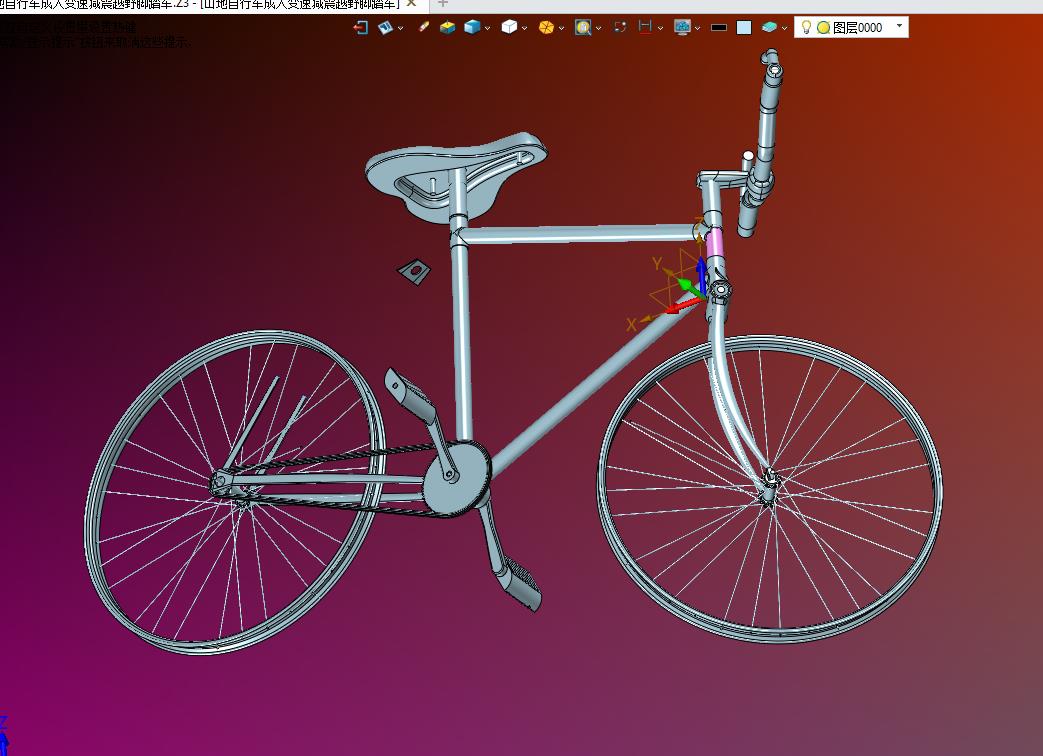
Task: Select the white cube display icon
Action: coord(510,27)
